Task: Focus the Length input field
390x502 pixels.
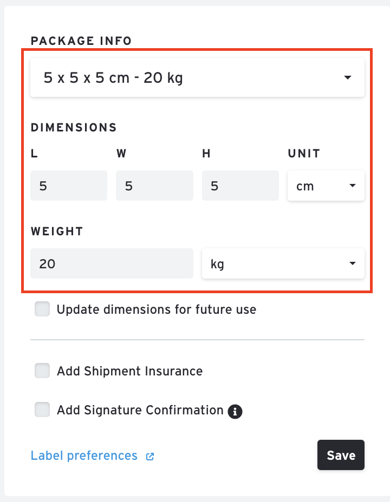Action: tap(69, 186)
